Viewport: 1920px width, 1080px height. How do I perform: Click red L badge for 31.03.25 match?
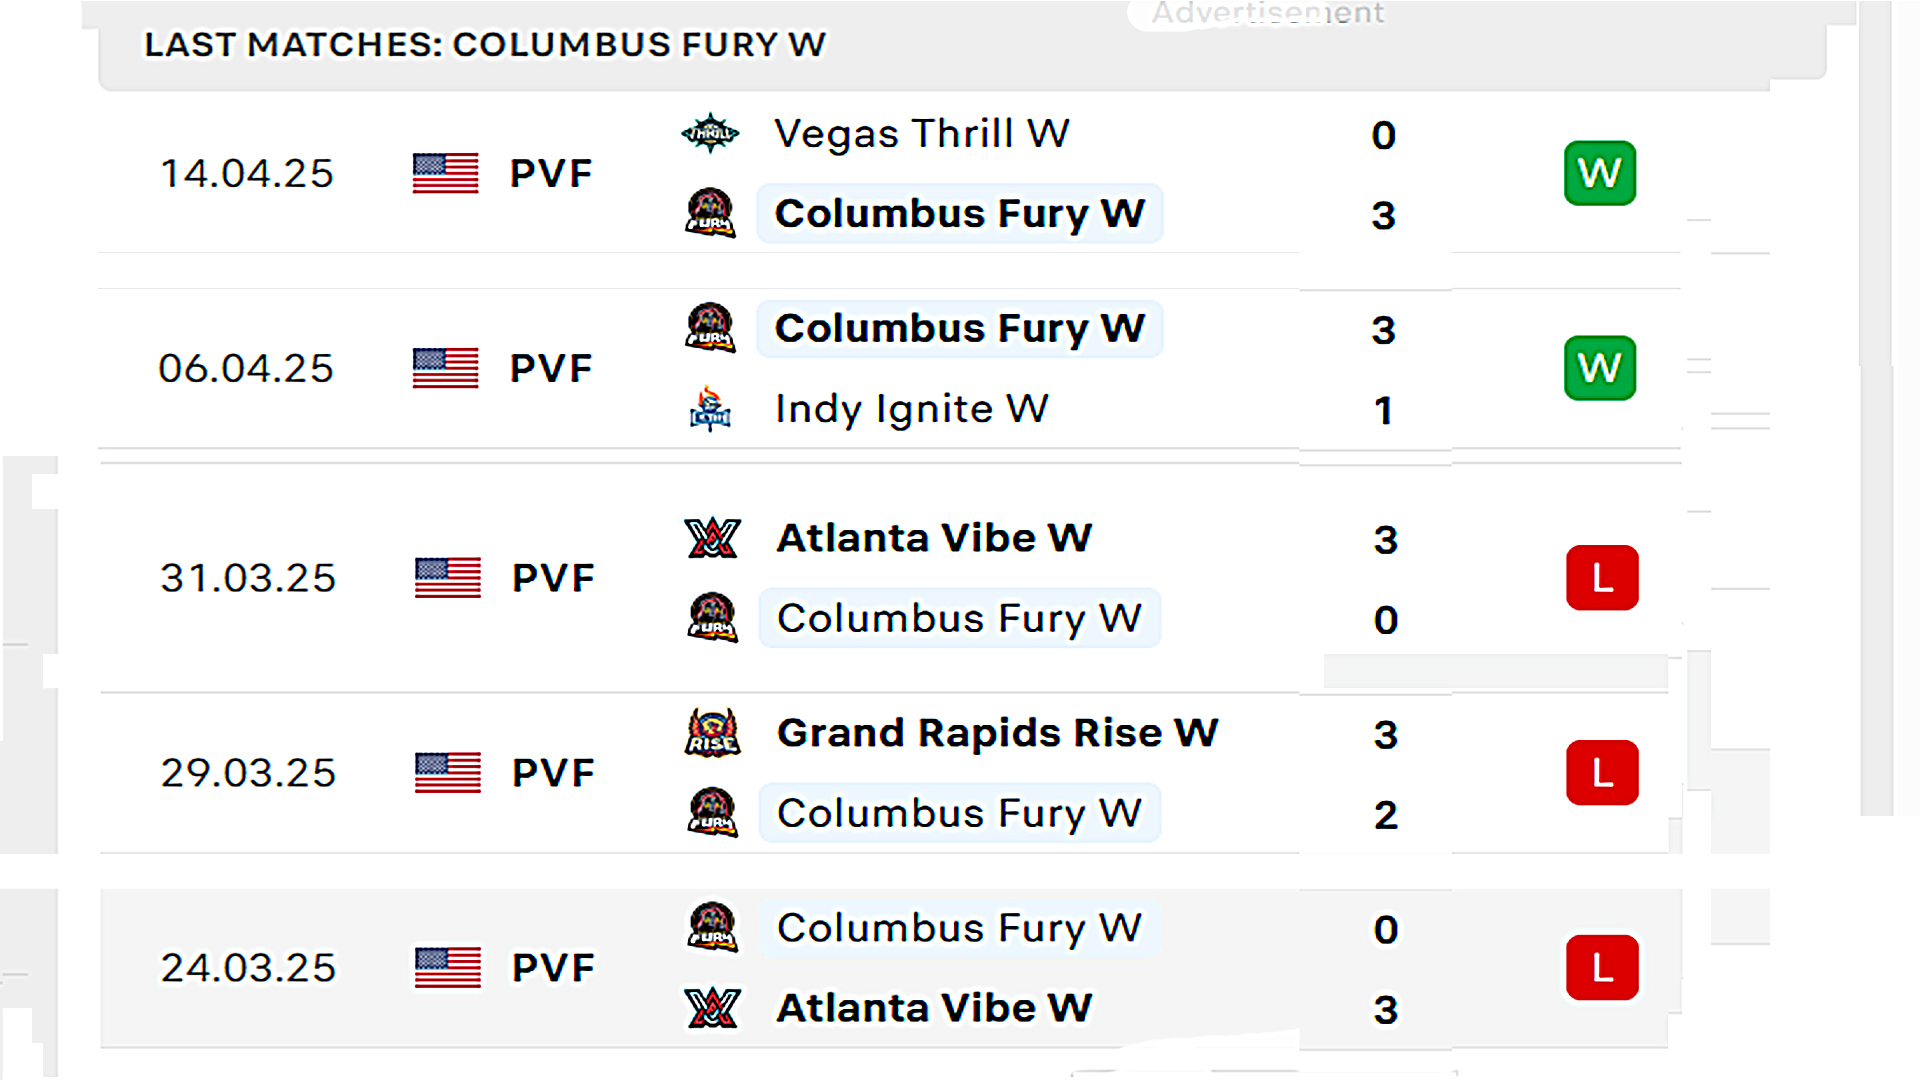1602,578
